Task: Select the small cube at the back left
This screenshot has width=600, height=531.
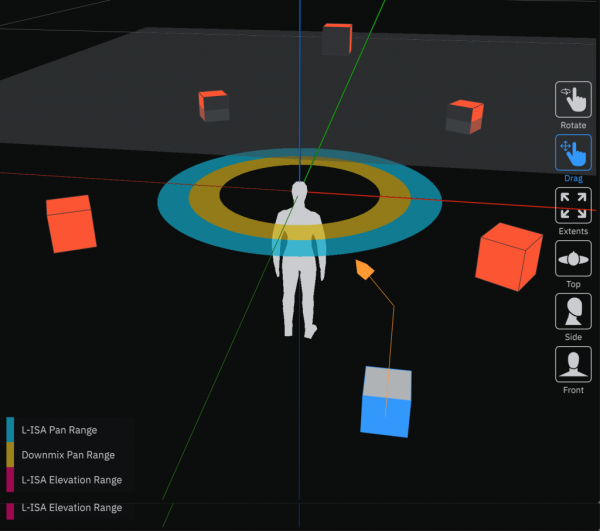Action: (213, 105)
